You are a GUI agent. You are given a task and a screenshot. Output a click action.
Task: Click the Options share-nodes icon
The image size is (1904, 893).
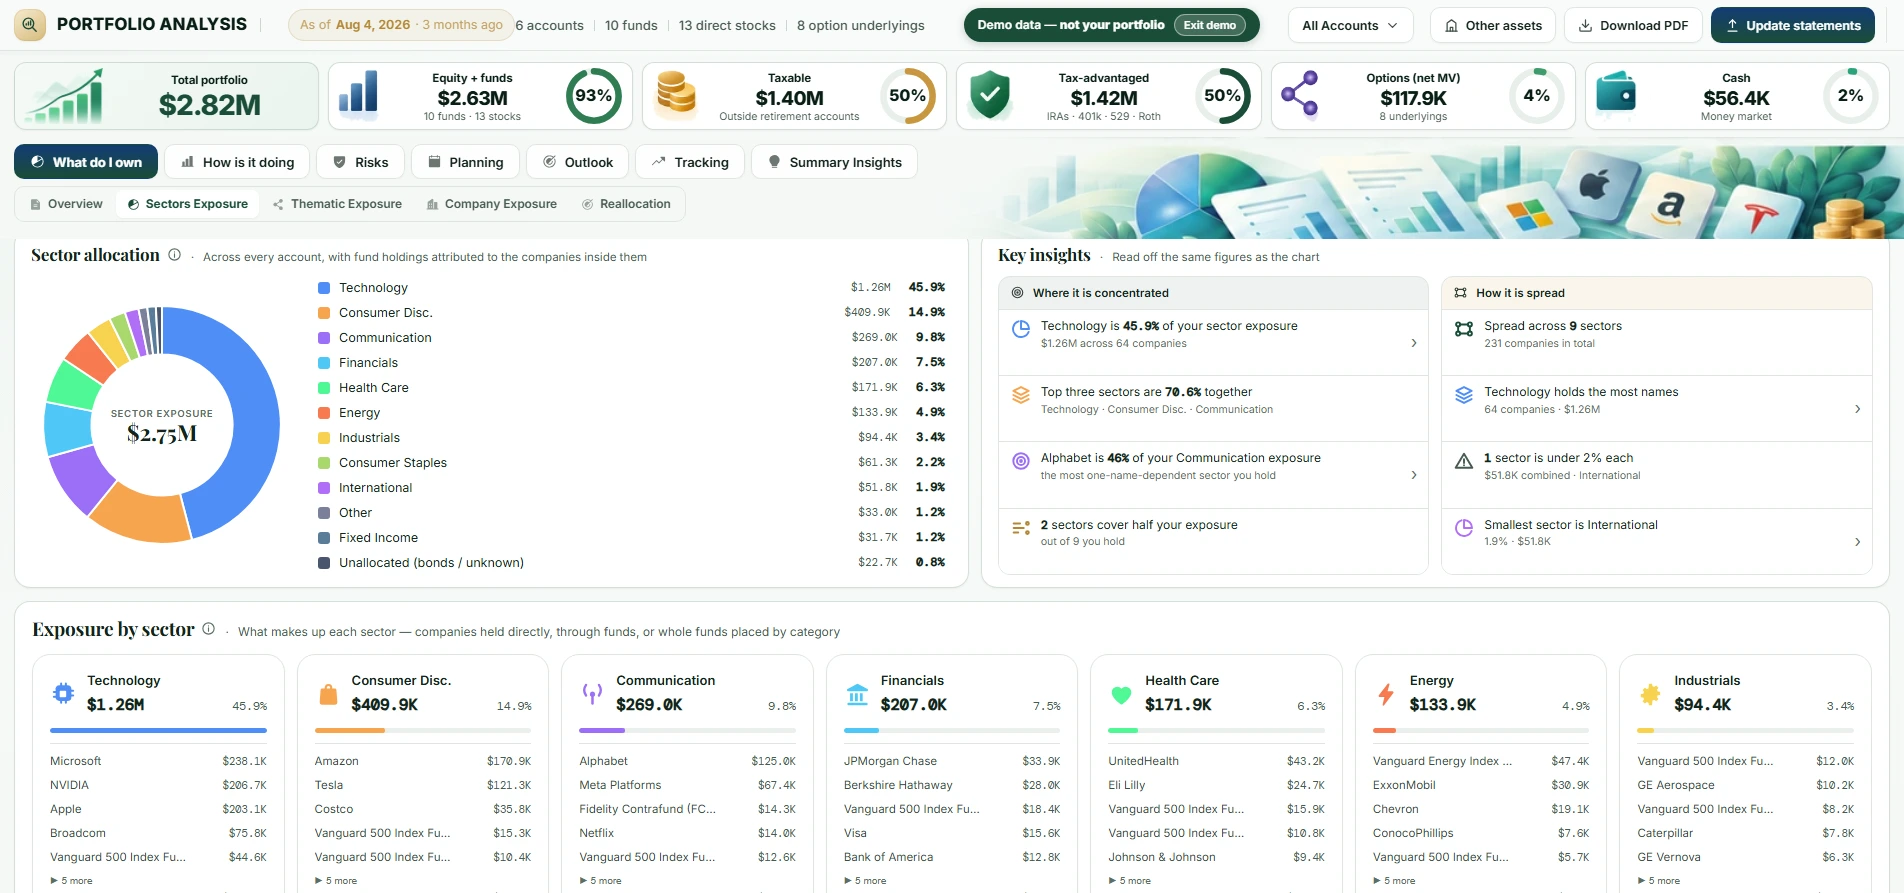click(1300, 95)
